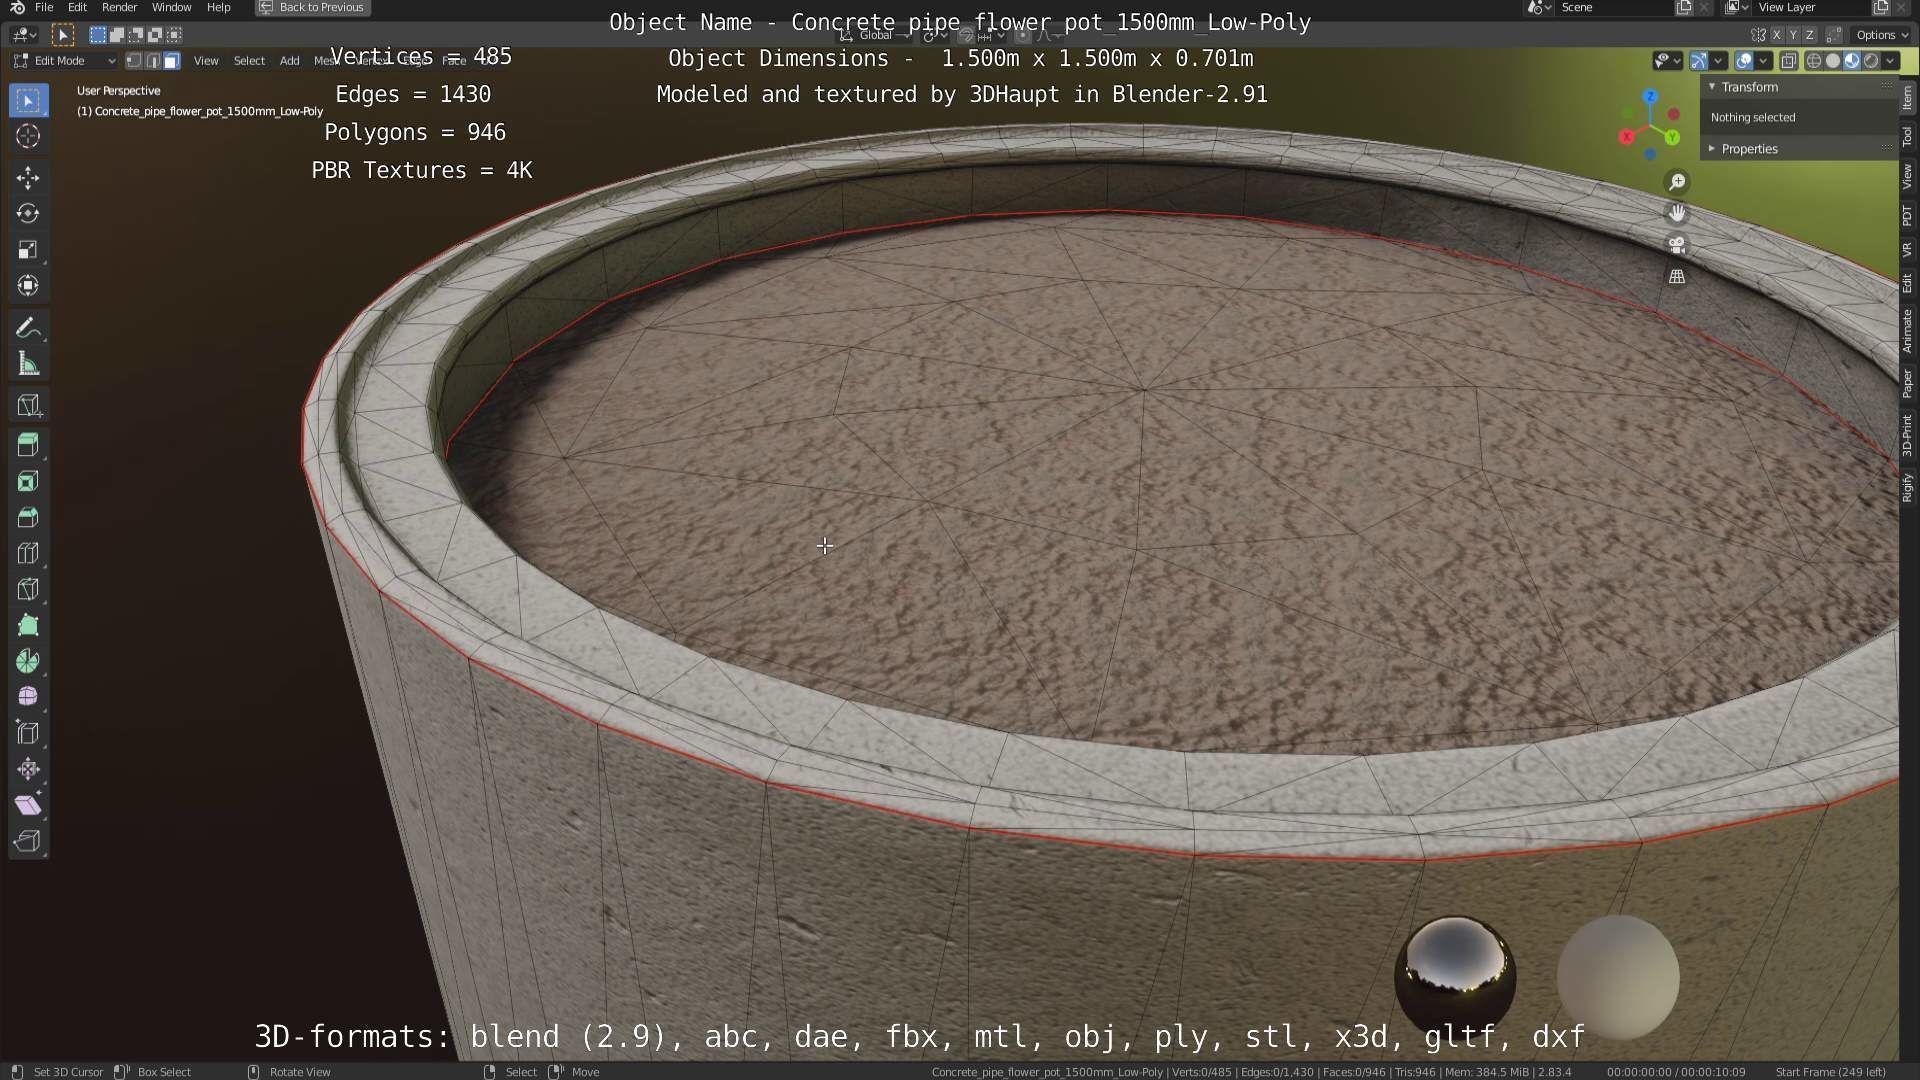Image resolution: width=1920 pixels, height=1080 pixels.
Task: Toggle the camera view icon
Action: coord(1677,245)
